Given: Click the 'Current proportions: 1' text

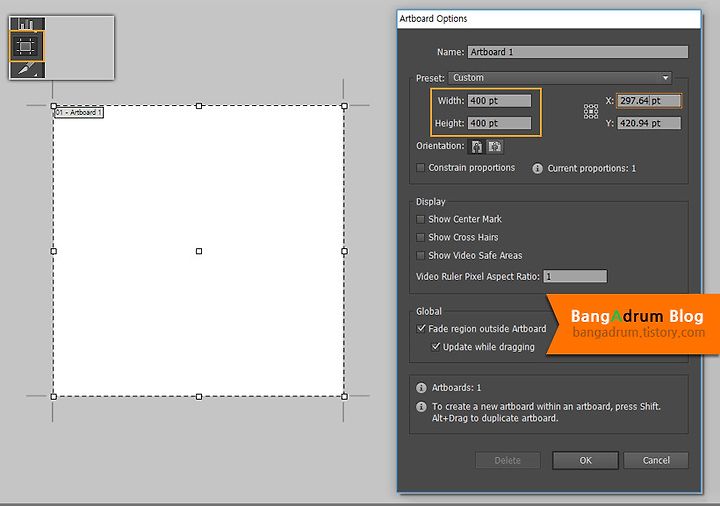Looking at the screenshot, I should [591, 169].
